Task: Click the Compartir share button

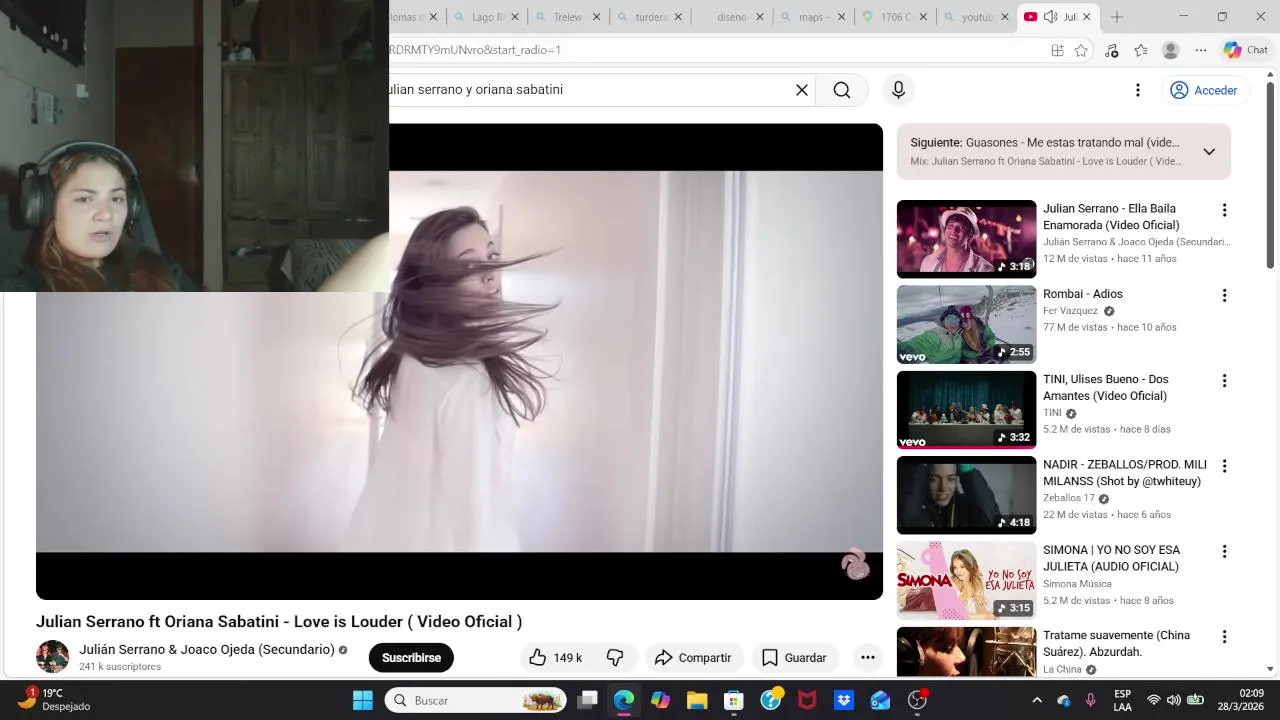Action: click(x=693, y=657)
